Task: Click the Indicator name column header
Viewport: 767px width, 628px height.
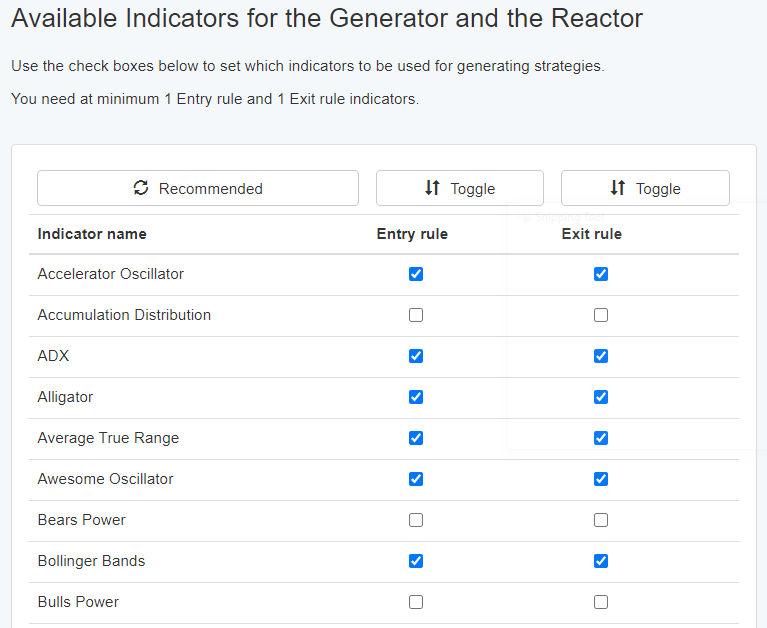Action: pyautogui.click(x=92, y=234)
